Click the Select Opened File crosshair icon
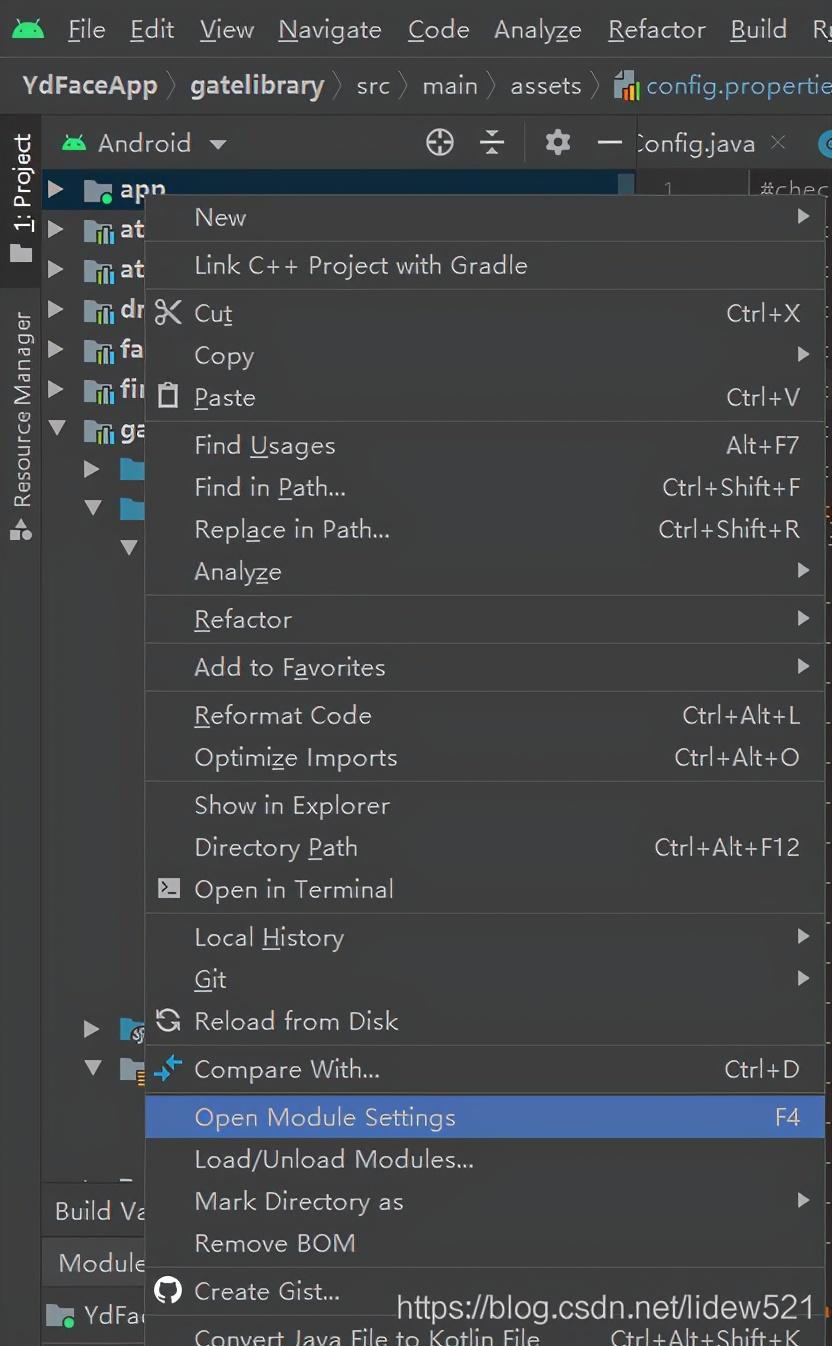Screen dimensions: 832x1346 click(439, 143)
